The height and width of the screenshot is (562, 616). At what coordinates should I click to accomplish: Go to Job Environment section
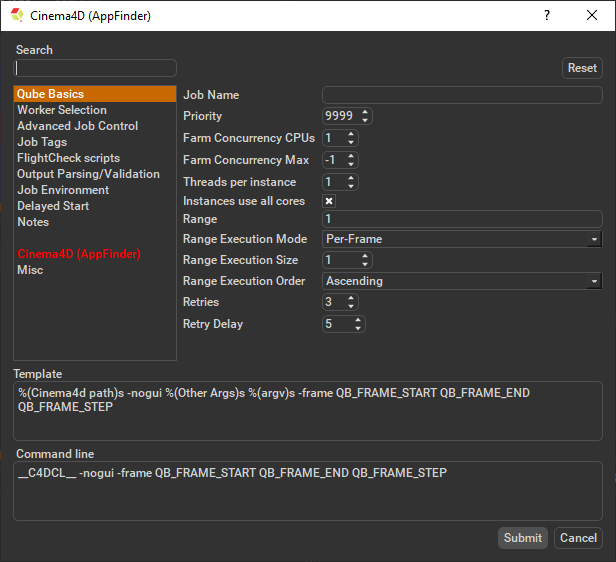(x=95, y=190)
